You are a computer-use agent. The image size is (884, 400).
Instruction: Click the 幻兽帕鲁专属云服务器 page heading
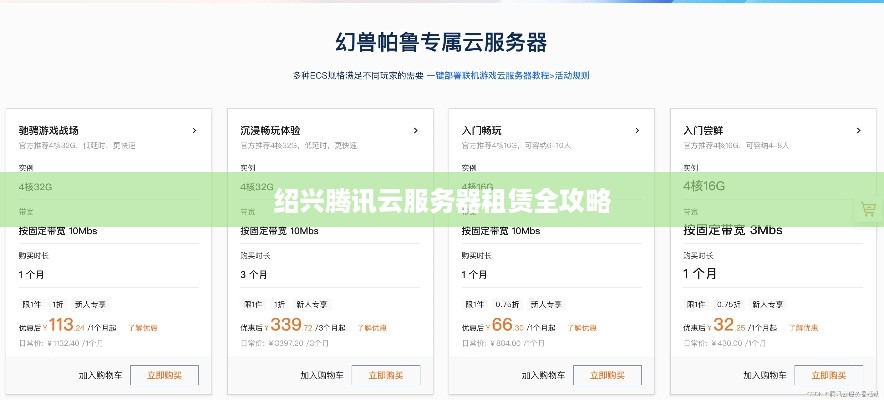[x=441, y=42]
